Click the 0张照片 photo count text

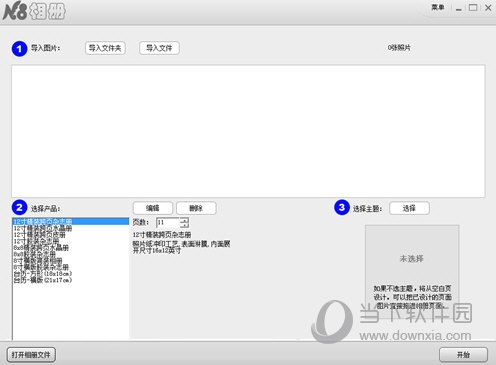tap(399, 48)
